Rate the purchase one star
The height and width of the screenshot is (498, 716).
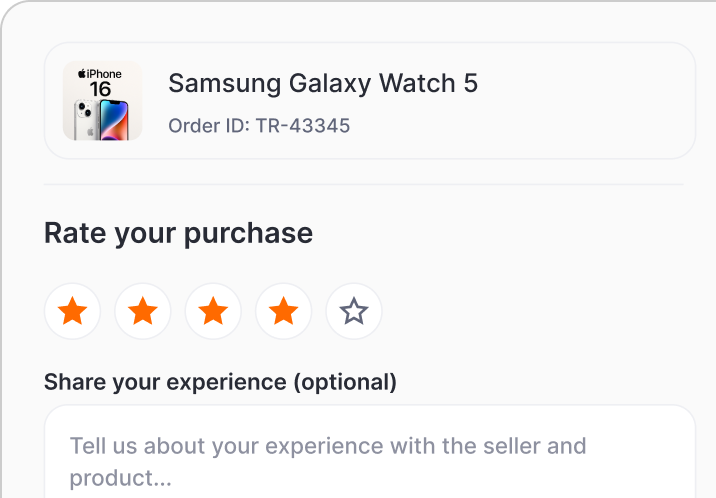pos(73,312)
